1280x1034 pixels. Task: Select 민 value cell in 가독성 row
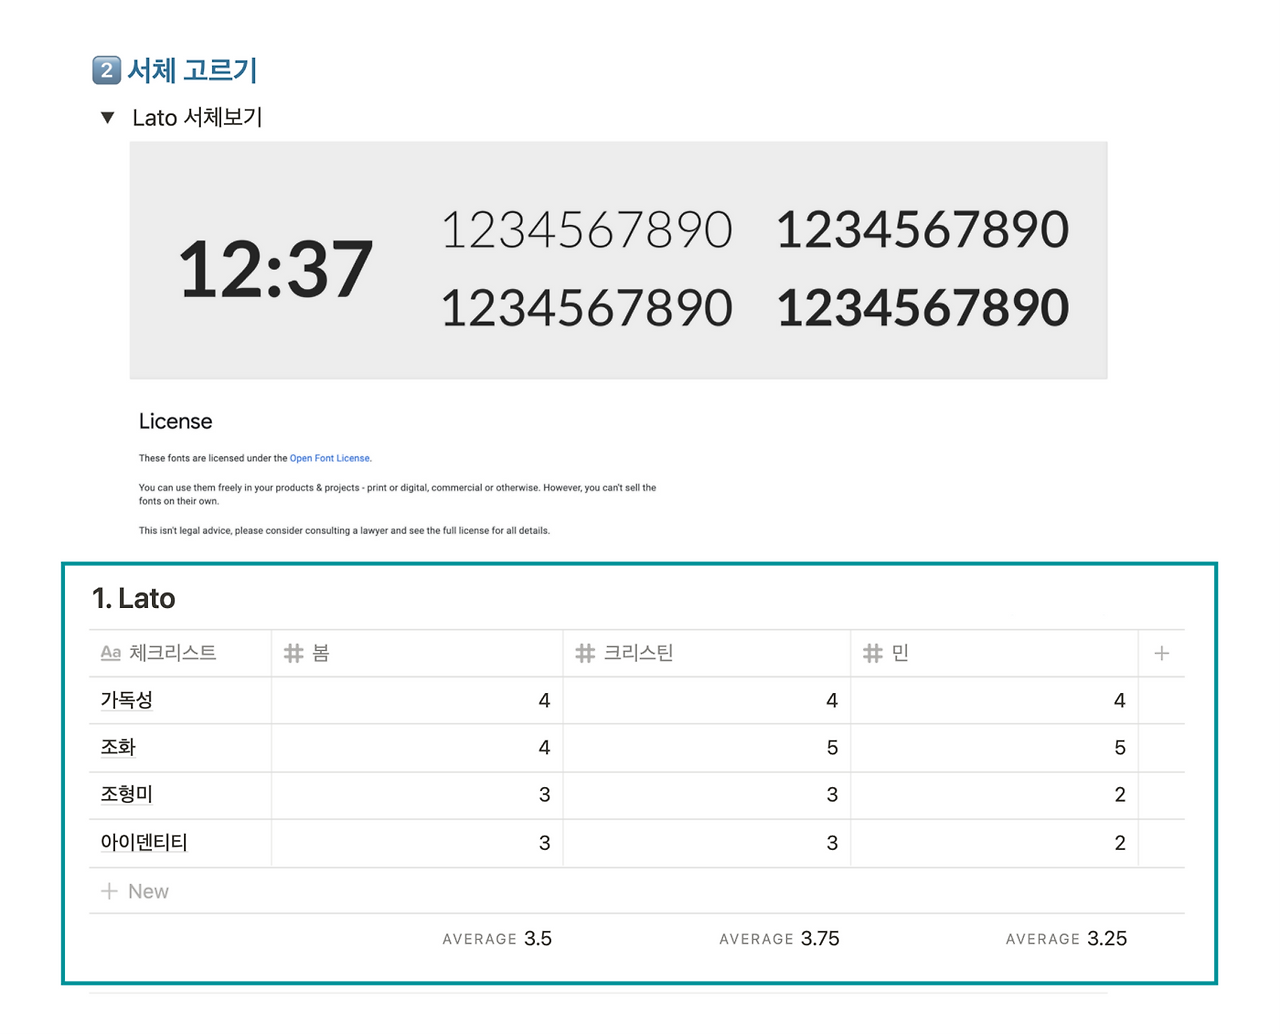995,700
